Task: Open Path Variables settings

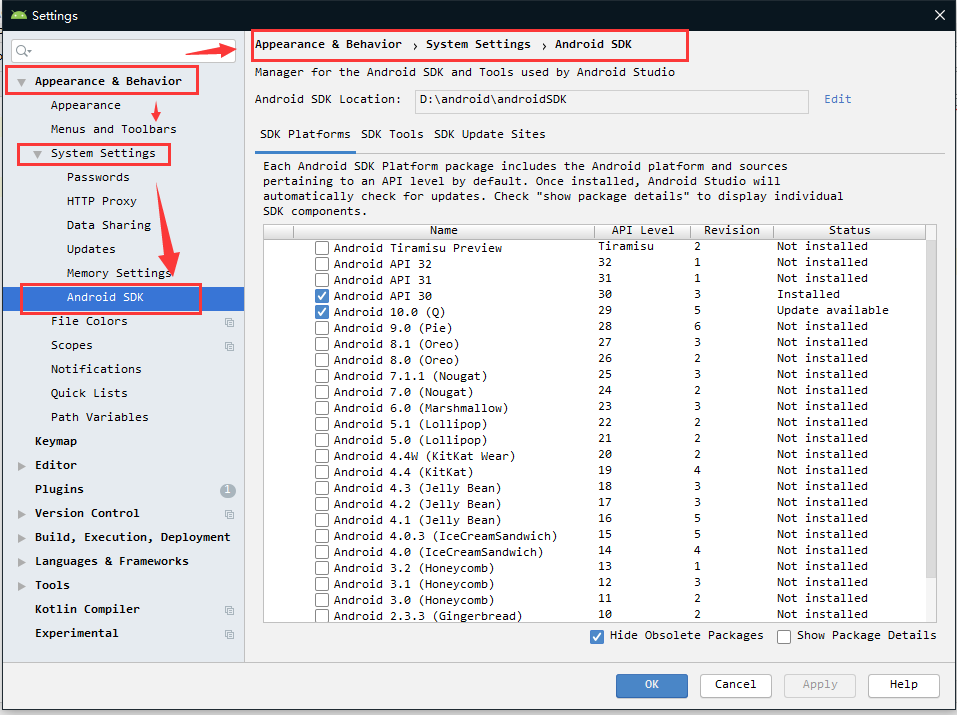Action: click(x=99, y=417)
